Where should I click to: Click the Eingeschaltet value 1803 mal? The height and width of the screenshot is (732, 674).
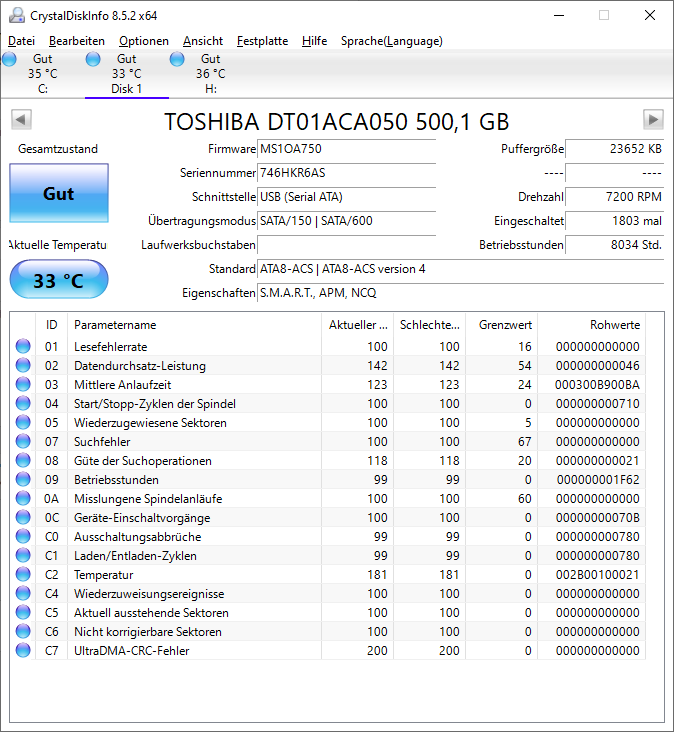click(614, 221)
